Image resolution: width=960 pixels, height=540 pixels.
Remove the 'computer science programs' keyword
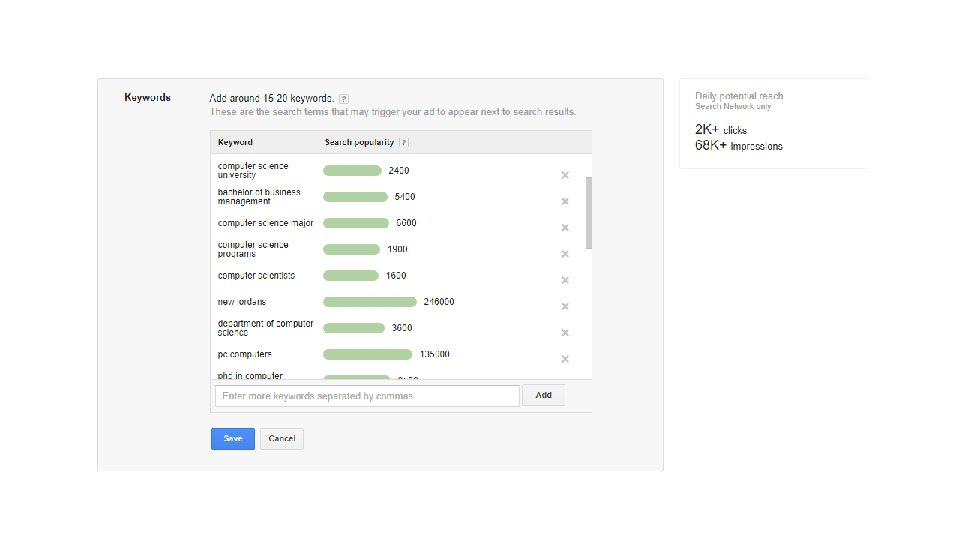coord(565,253)
